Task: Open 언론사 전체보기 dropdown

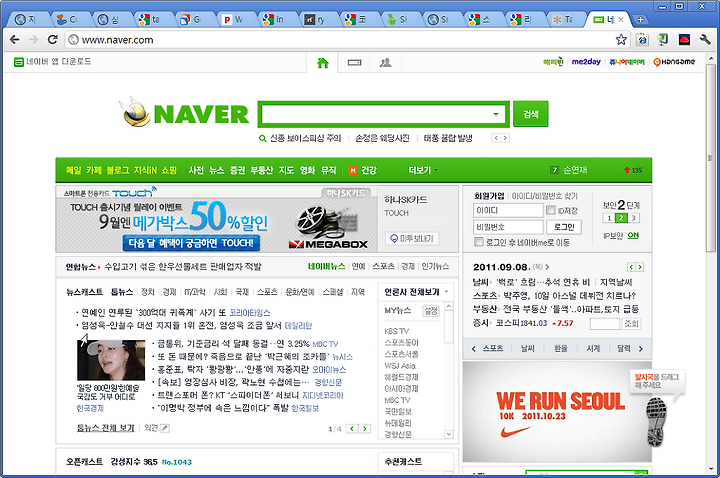Action: tap(416, 292)
